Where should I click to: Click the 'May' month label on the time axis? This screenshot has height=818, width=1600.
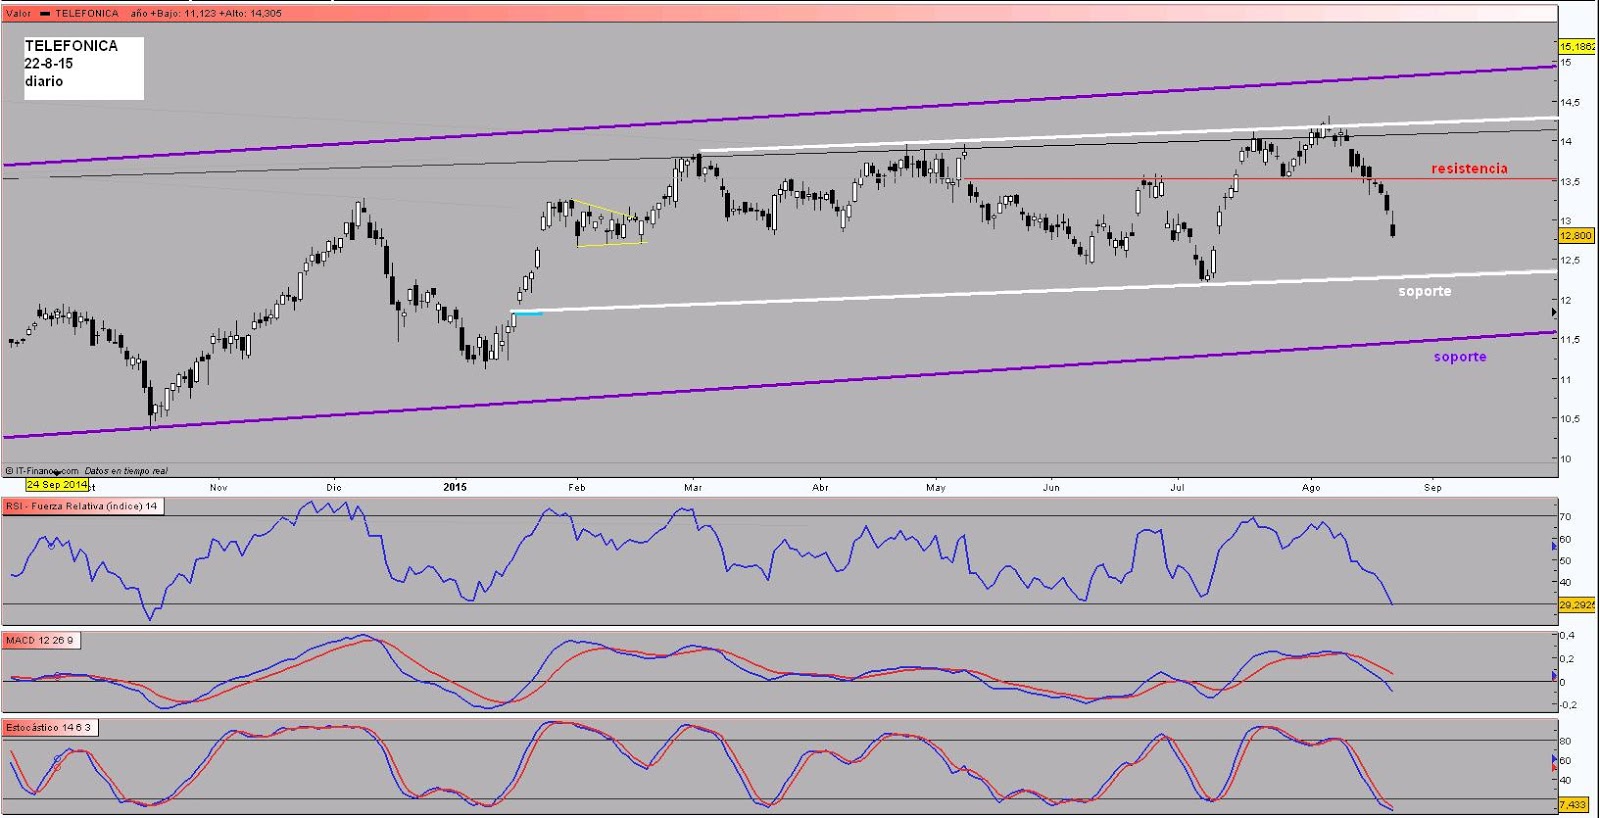coord(936,488)
